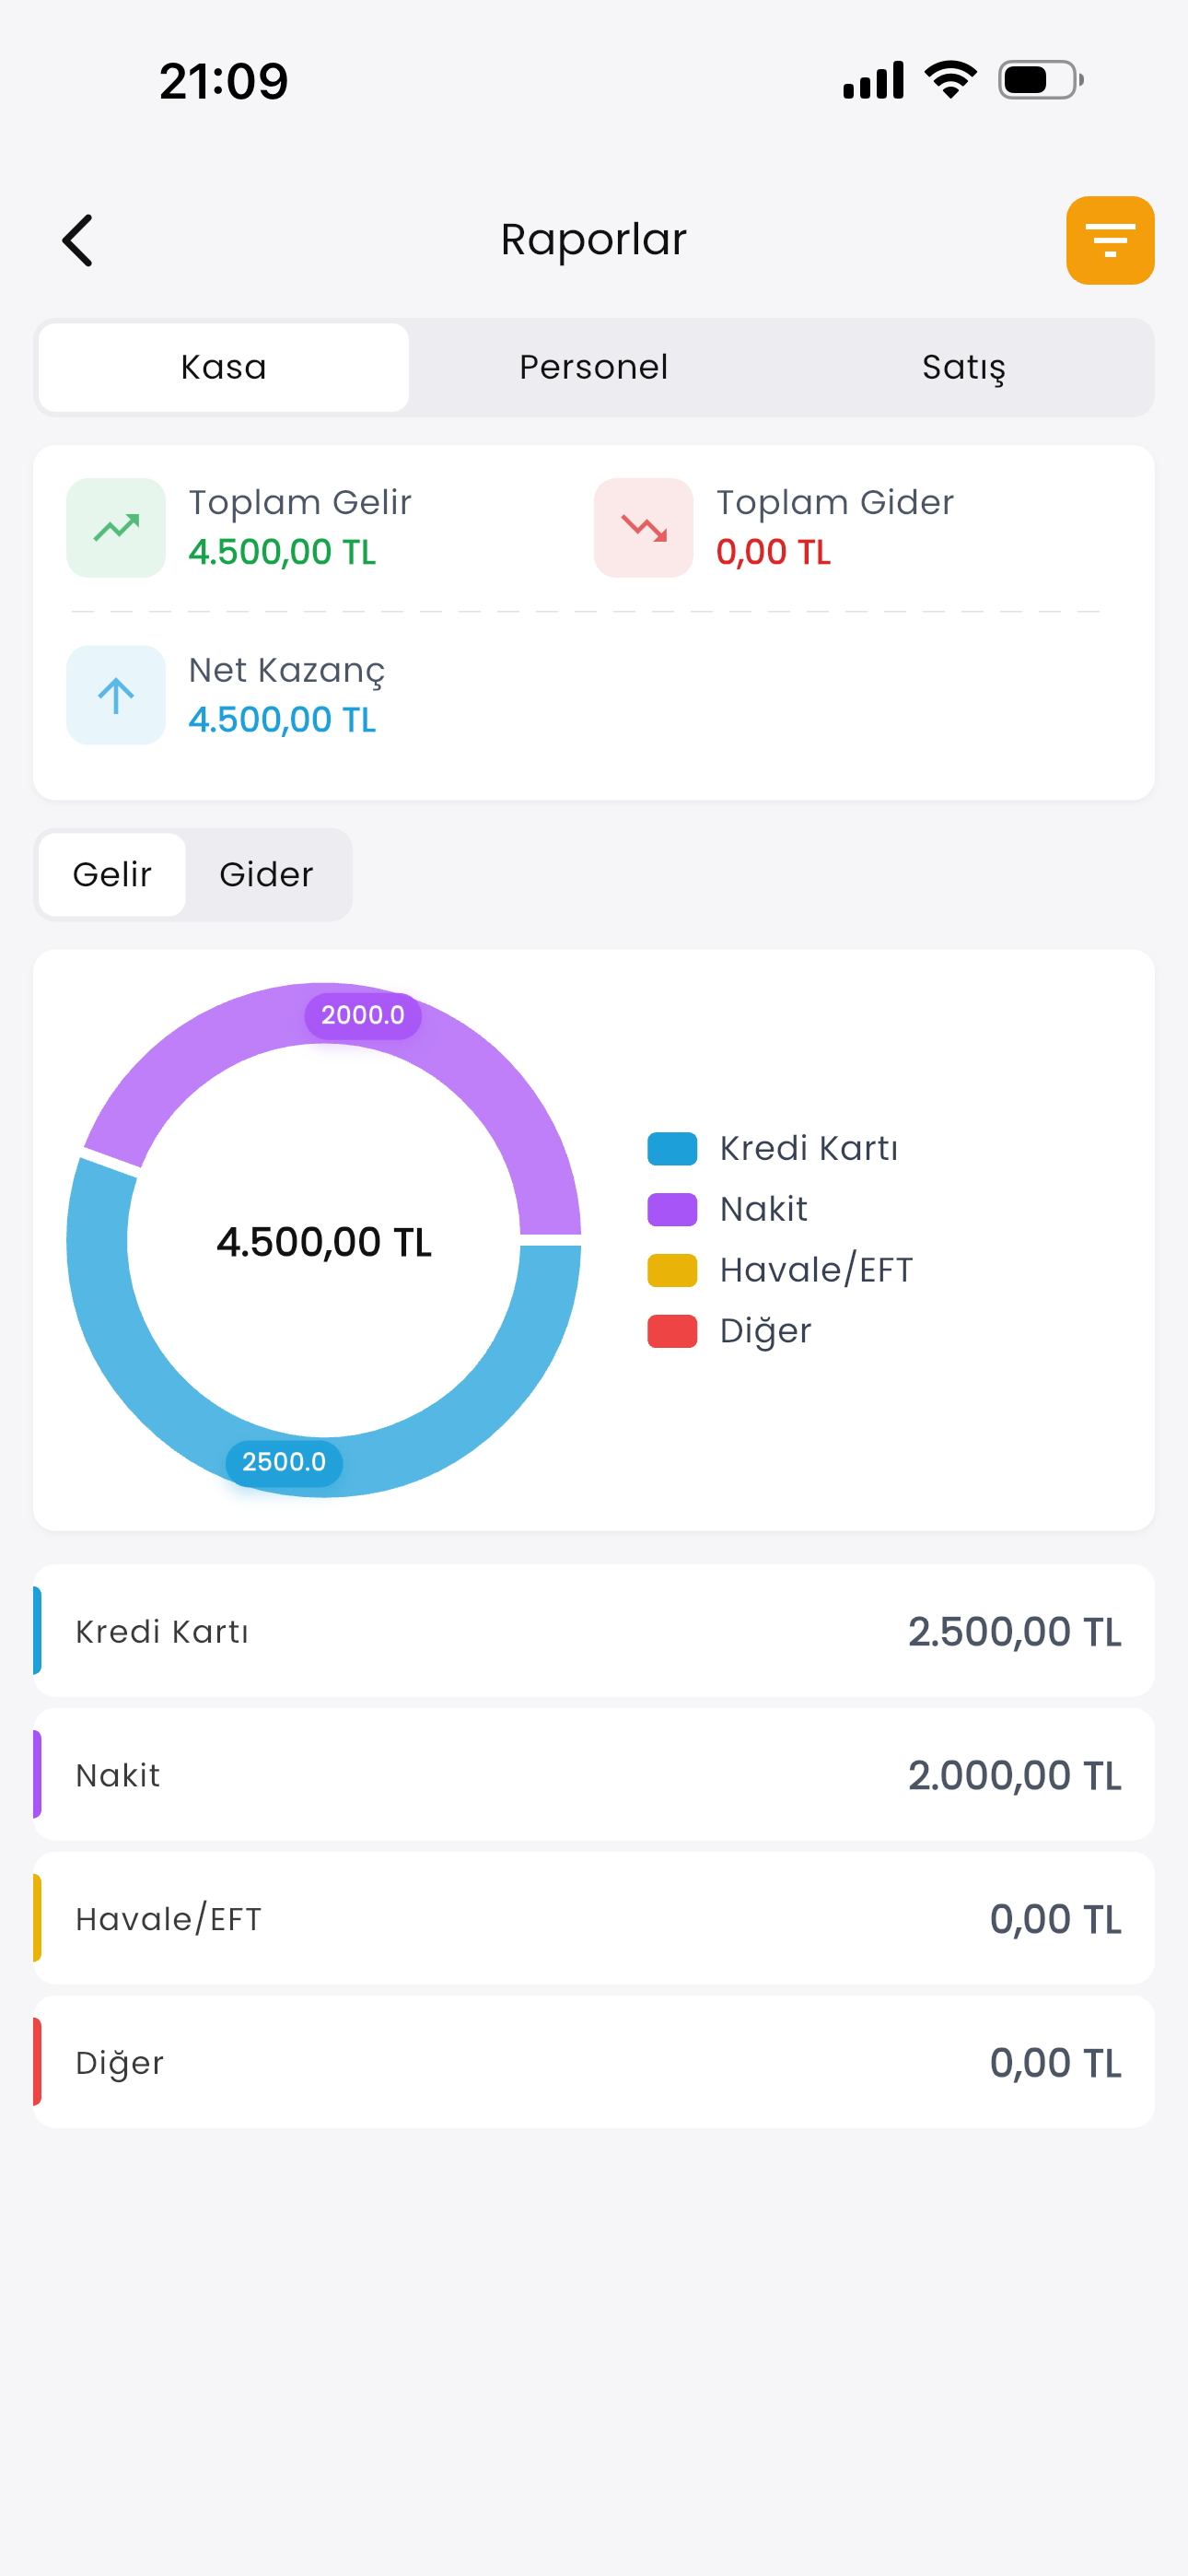Tap the cellular signal icon
This screenshot has width=1188, height=2576.
pos(873,80)
